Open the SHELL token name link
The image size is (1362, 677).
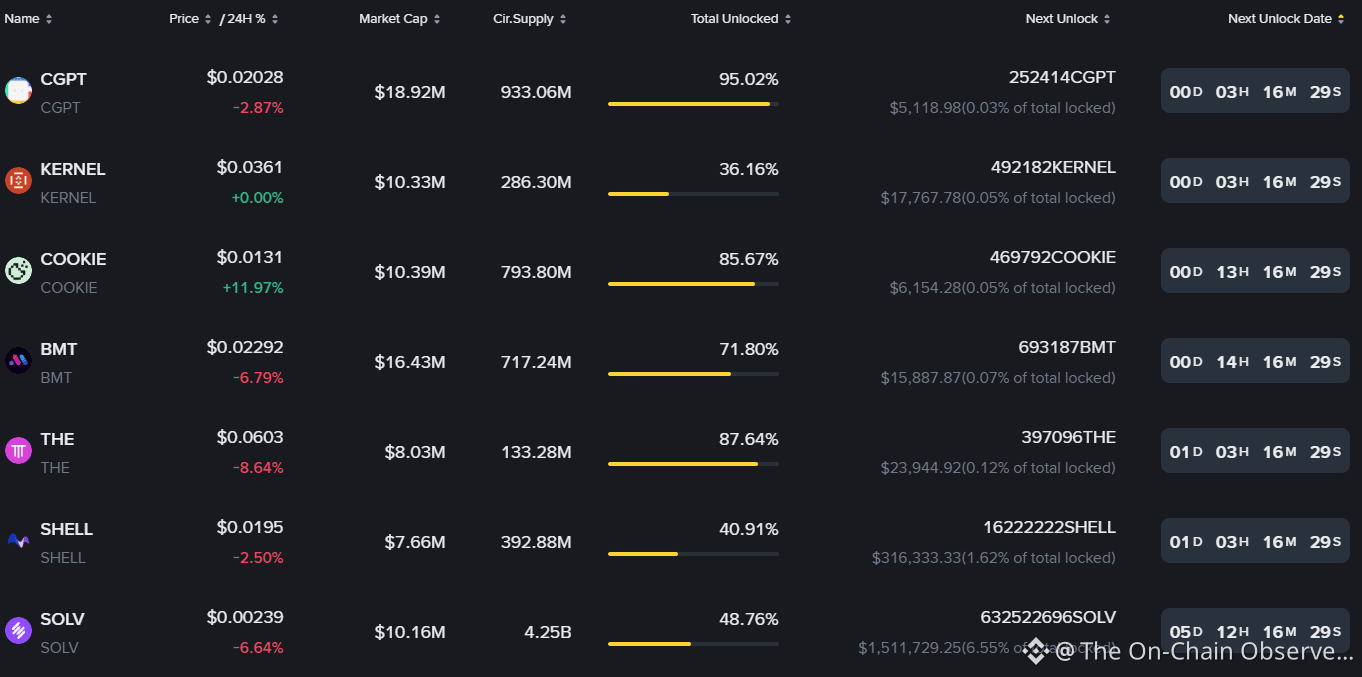[67, 529]
